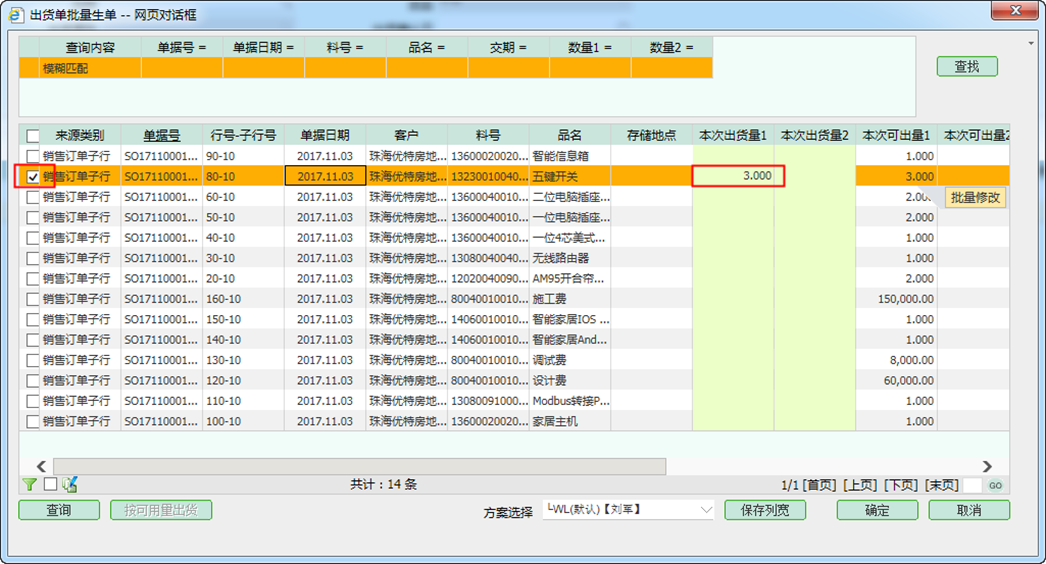Uncheck the checked row 80-10 checkbox
The image size is (1046, 564).
34,177
